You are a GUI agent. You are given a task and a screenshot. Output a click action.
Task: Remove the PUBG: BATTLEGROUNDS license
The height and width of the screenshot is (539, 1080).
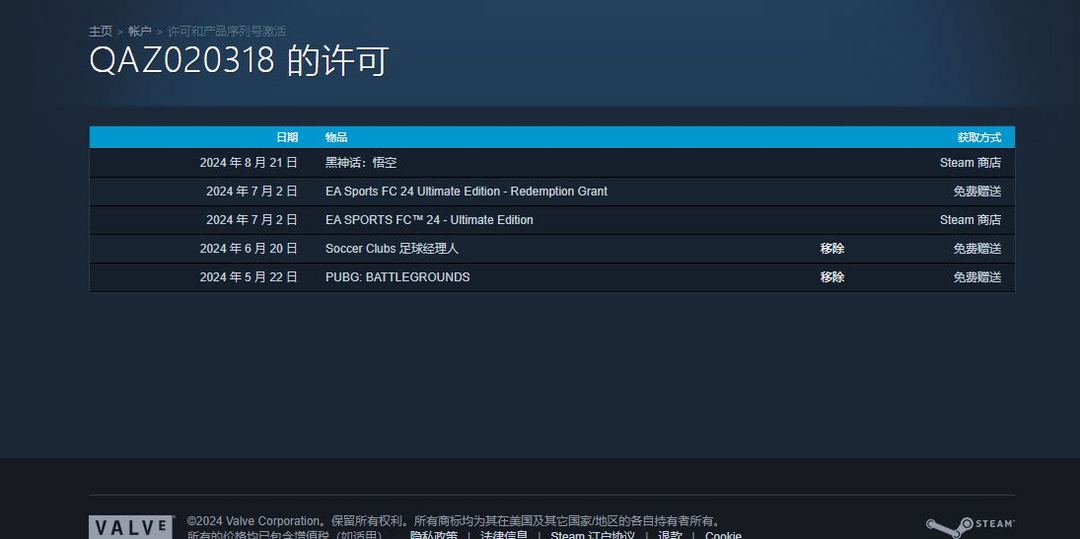(832, 277)
